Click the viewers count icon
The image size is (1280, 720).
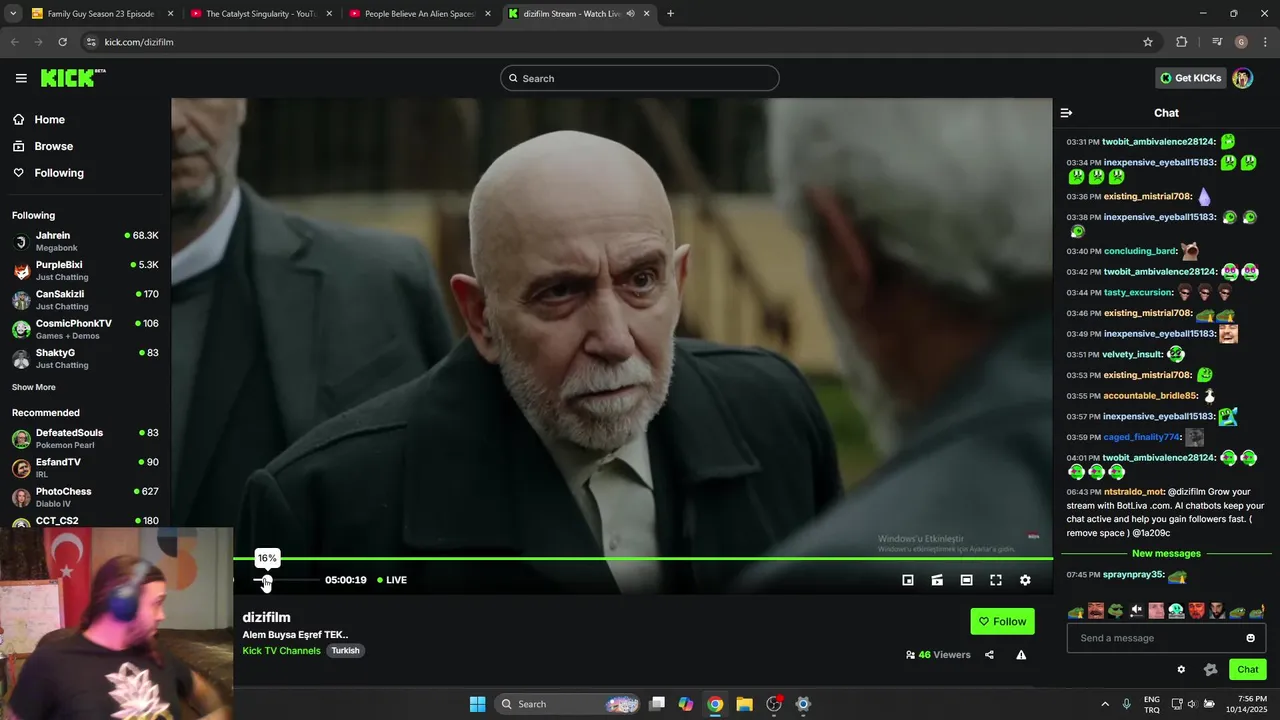pos(910,655)
